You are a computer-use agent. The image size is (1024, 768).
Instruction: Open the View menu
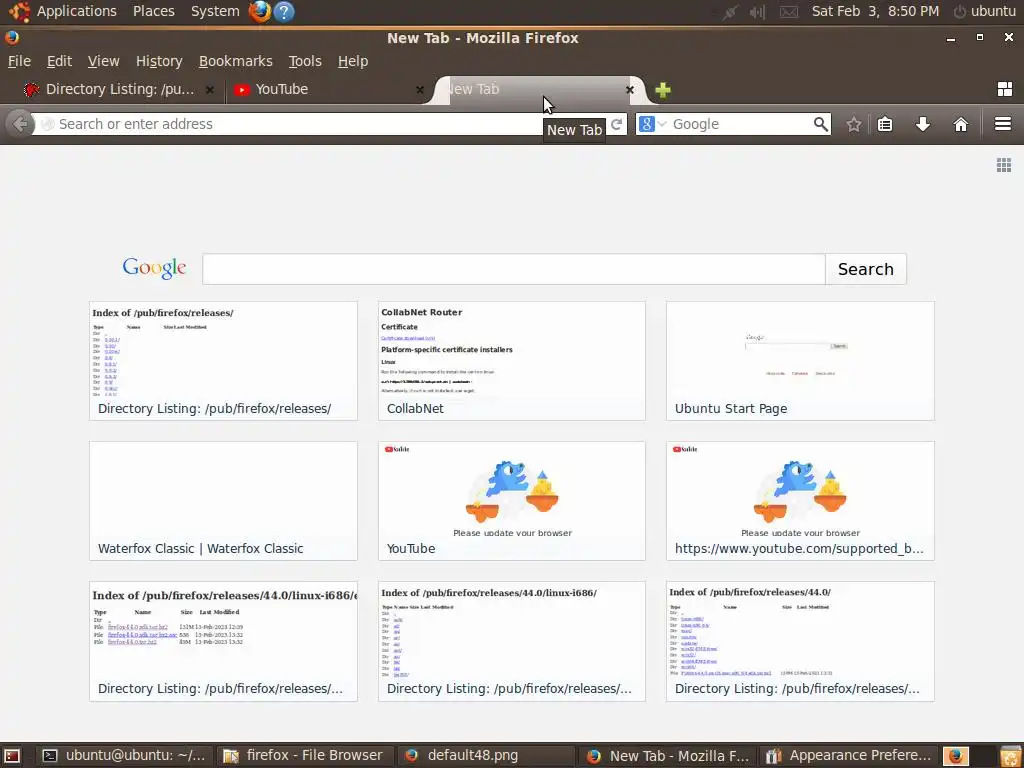pos(103,61)
